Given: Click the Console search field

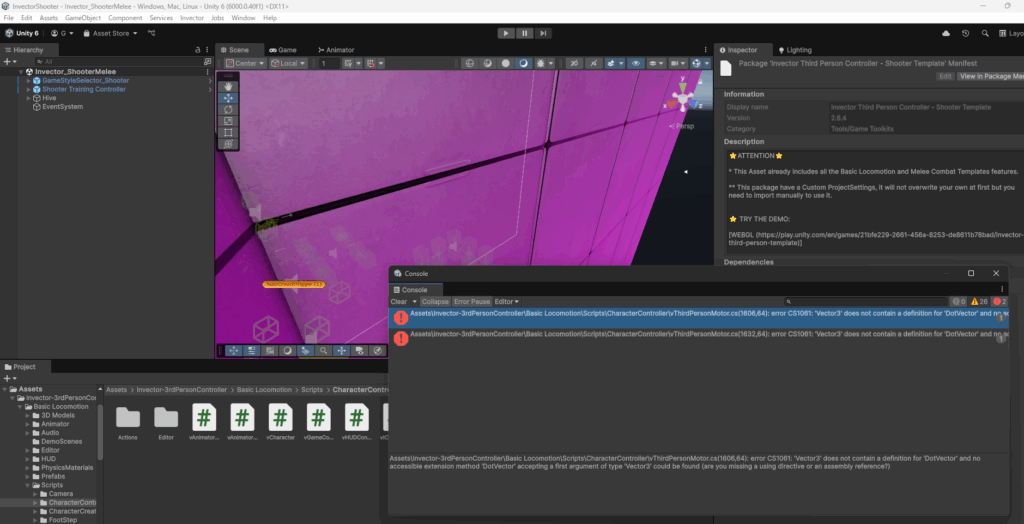Looking at the screenshot, I should (866, 302).
